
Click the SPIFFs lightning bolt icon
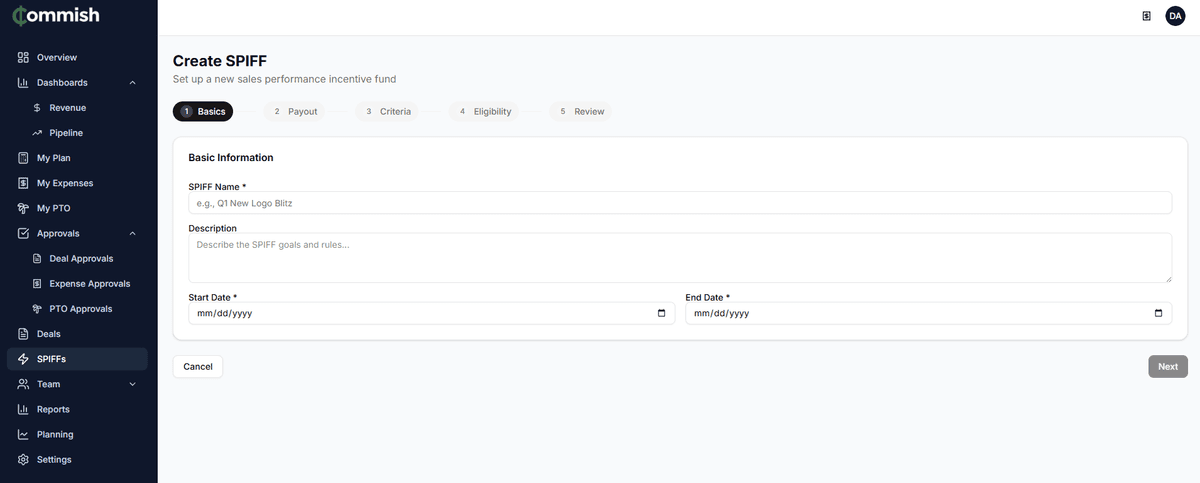(23, 359)
